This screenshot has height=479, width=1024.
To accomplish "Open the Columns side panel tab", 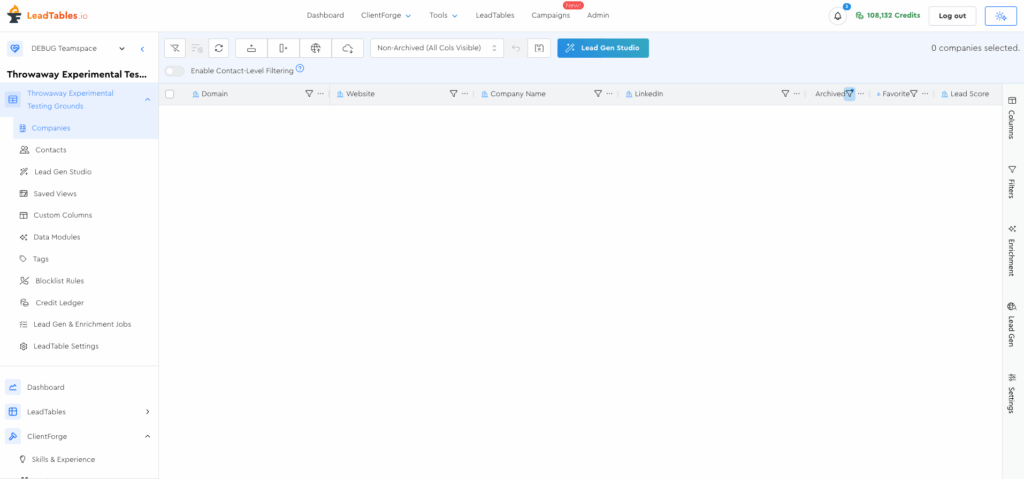I will click(1012, 118).
